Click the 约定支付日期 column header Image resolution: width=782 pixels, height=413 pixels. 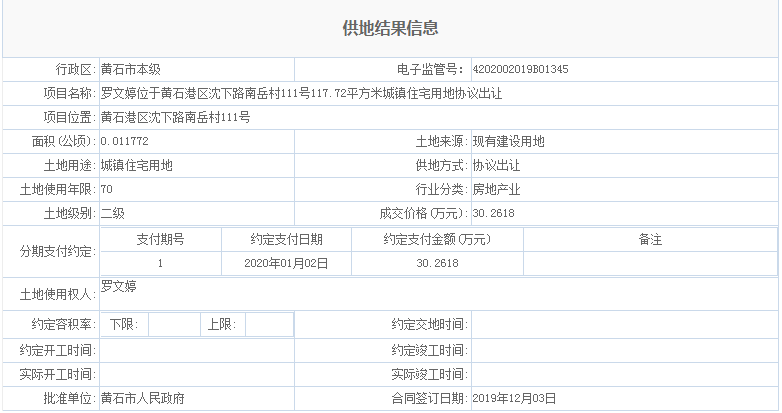286,240
